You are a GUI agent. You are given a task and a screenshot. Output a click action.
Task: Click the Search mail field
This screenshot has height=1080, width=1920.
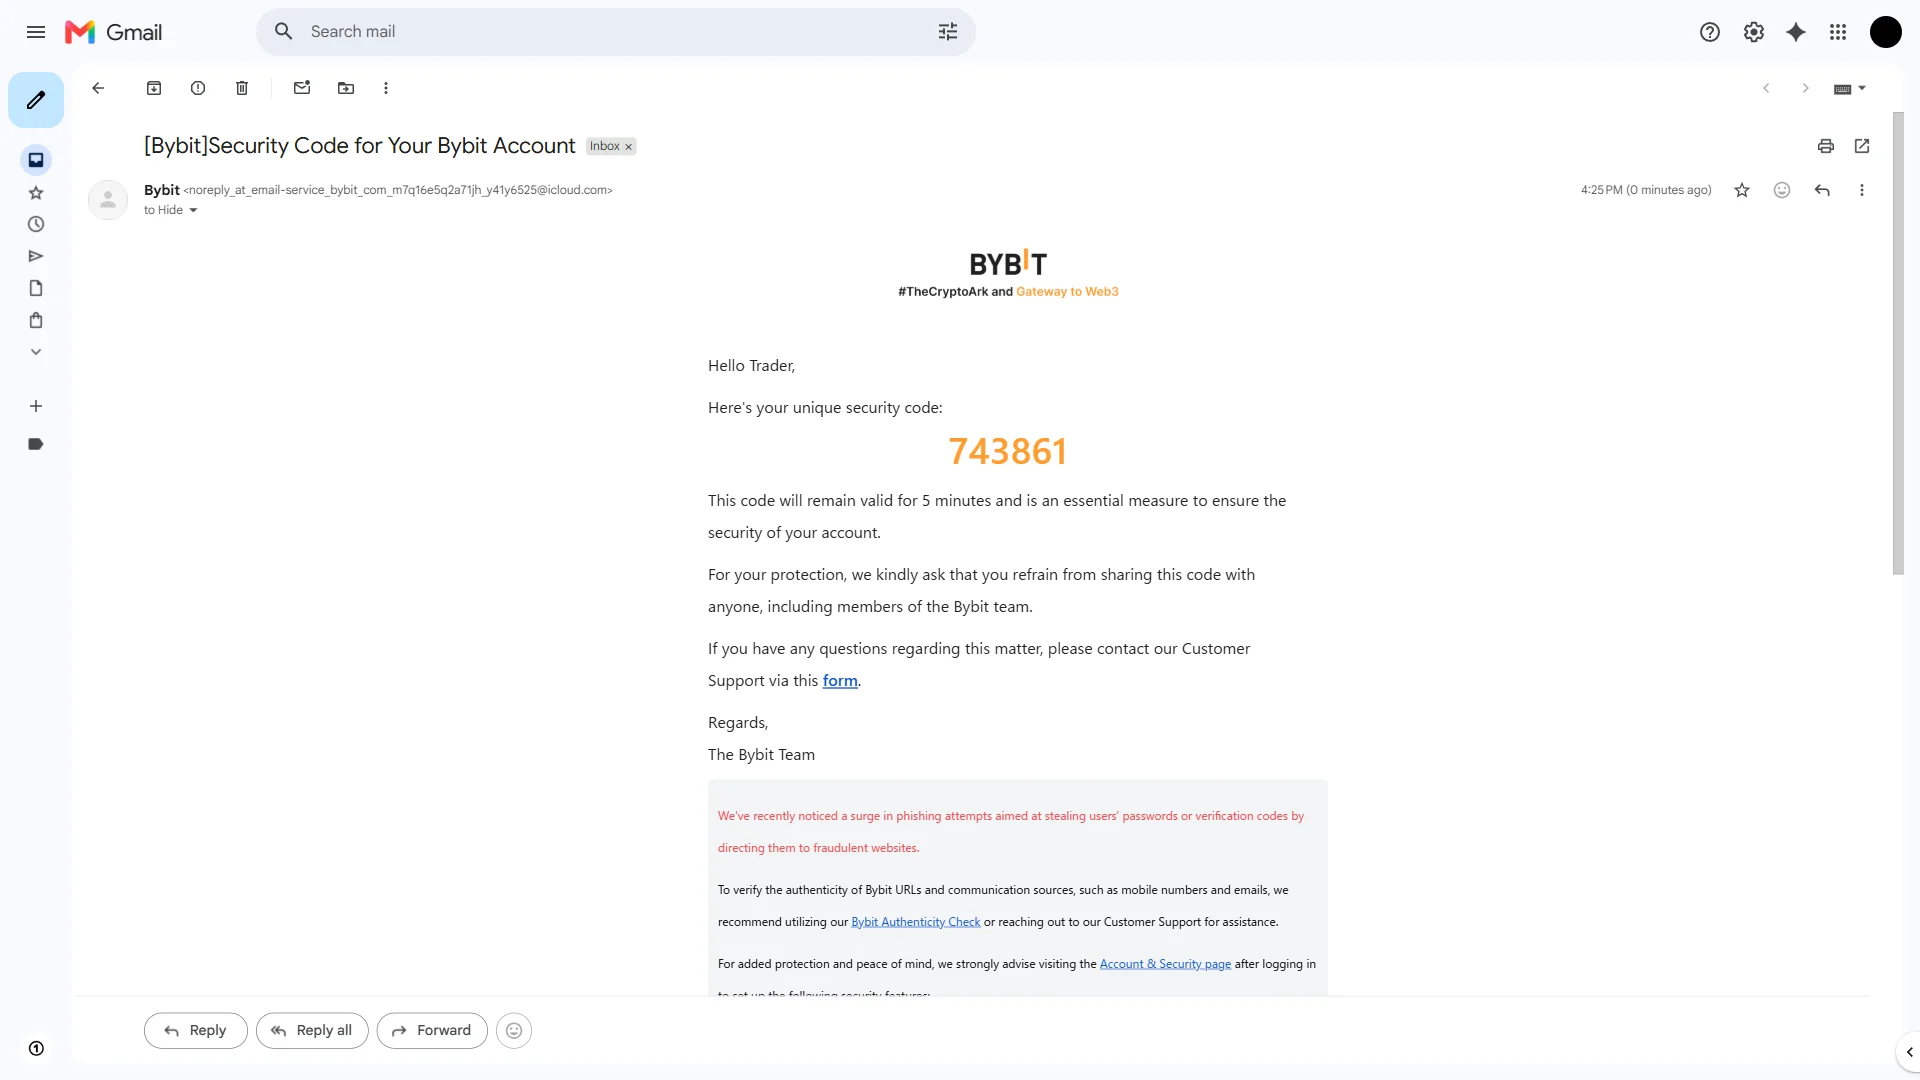point(615,32)
